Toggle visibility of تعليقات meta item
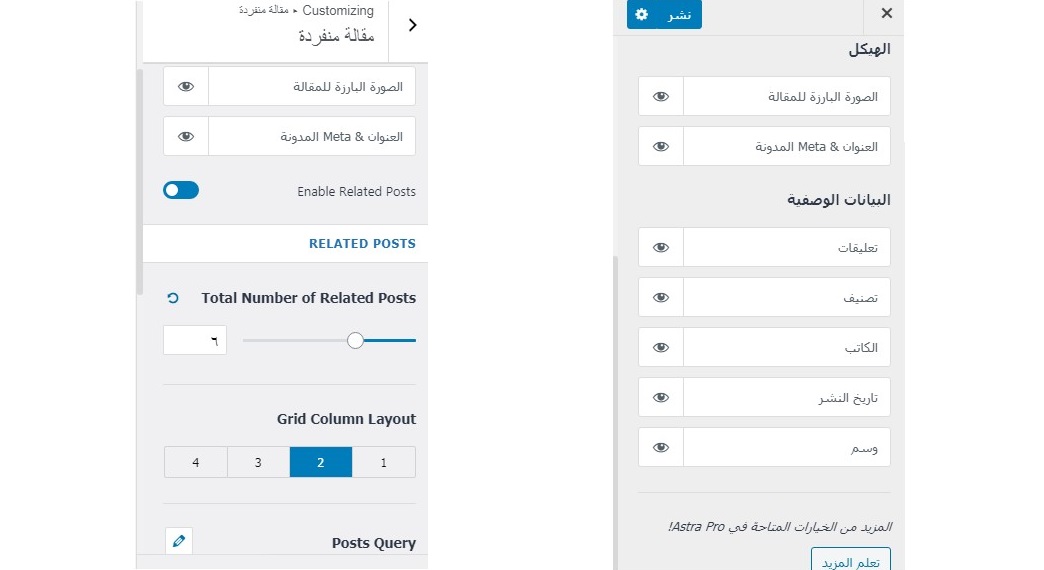This screenshot has width=1044, height=570. click(661, 247)
